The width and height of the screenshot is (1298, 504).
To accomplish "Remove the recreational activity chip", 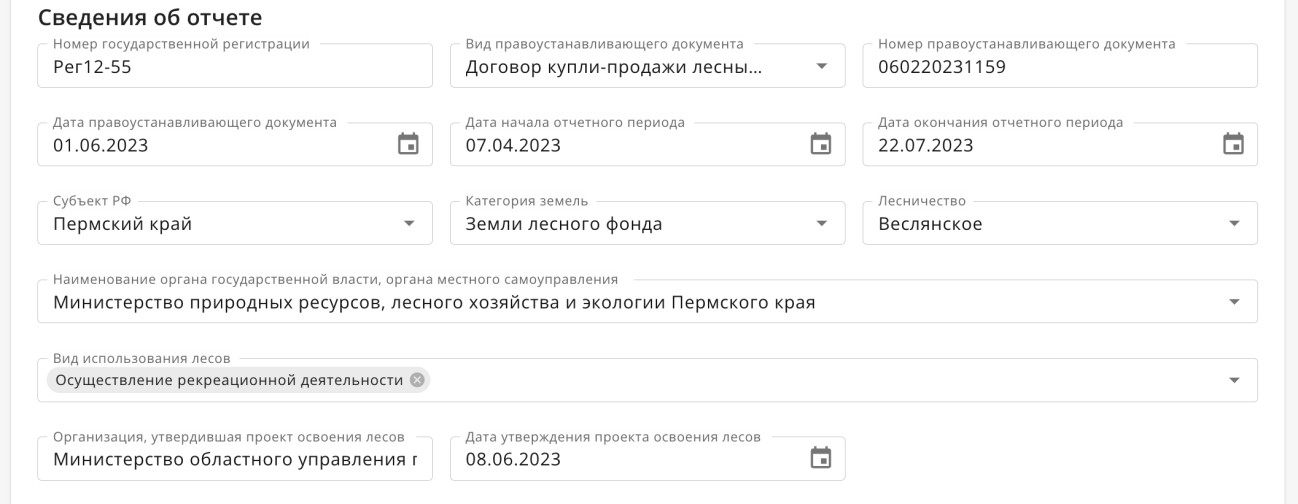I will (x=417, y=380).
